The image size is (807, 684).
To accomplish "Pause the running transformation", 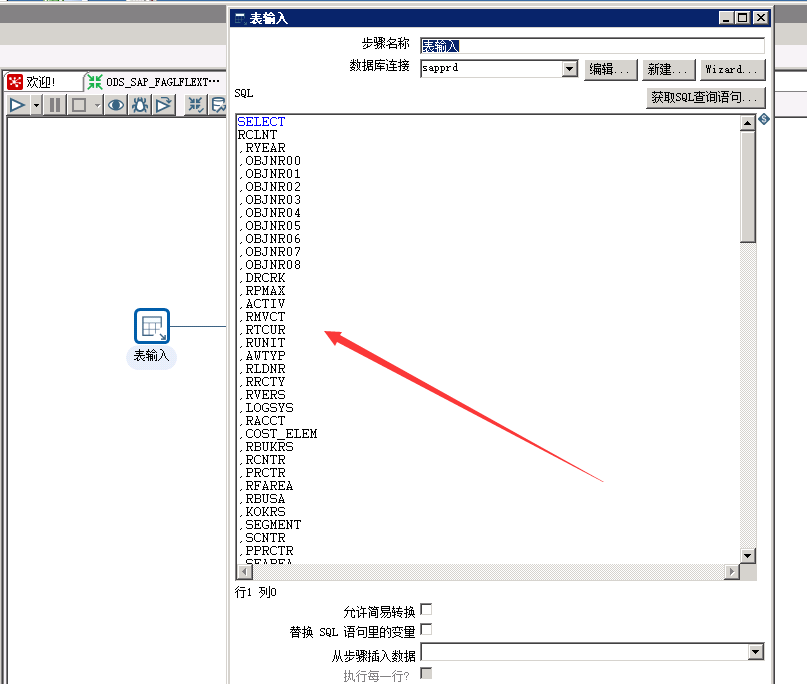I will click(x=55, y=106).
